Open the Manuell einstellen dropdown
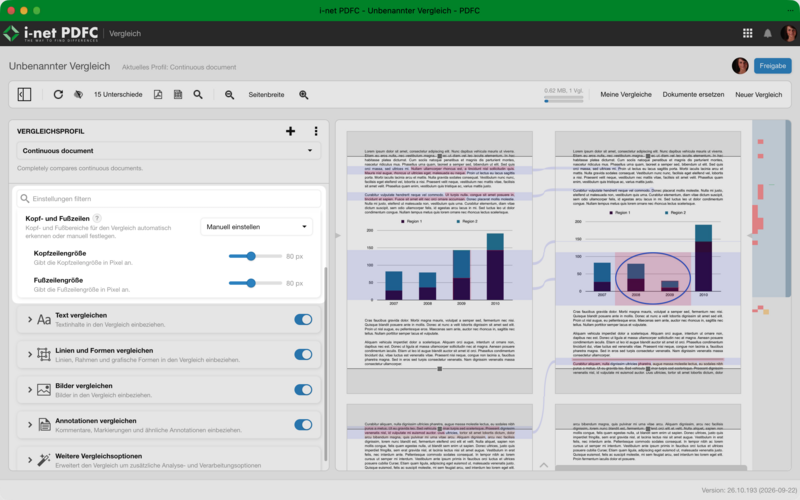800x500 pixels. tap(256, 227)
